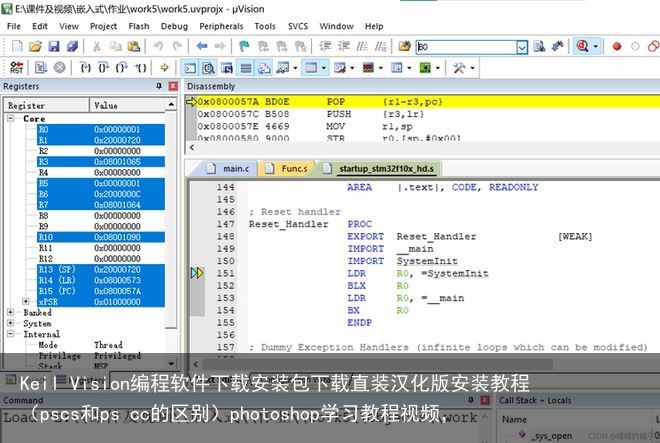Toggle the Command Window icon
Screen dimensions: 660x443
click(190, 68)
